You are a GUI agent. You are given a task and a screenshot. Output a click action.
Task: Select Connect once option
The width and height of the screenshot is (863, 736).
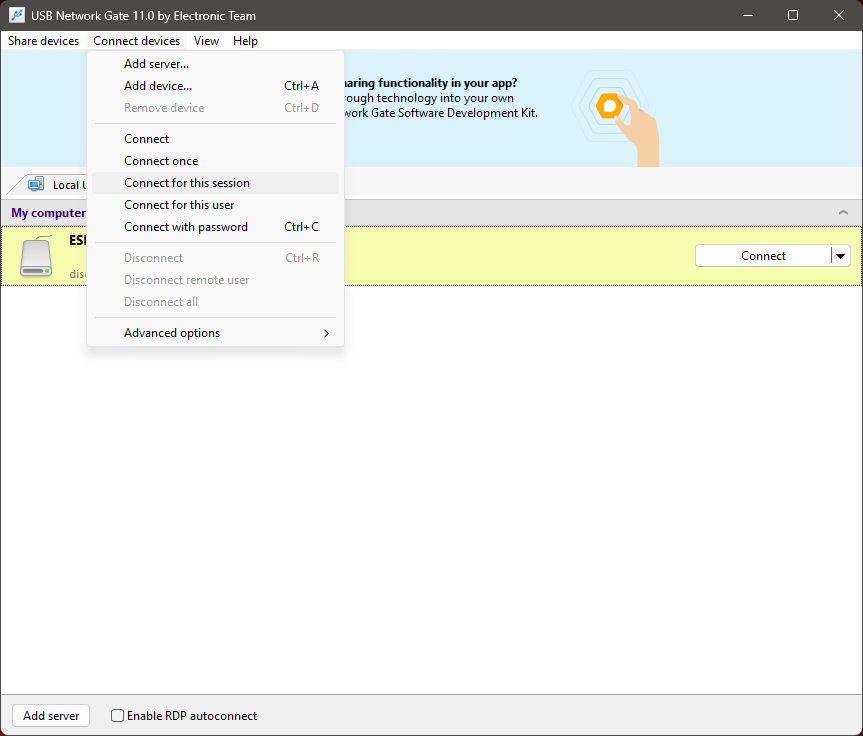click(161, 161)
